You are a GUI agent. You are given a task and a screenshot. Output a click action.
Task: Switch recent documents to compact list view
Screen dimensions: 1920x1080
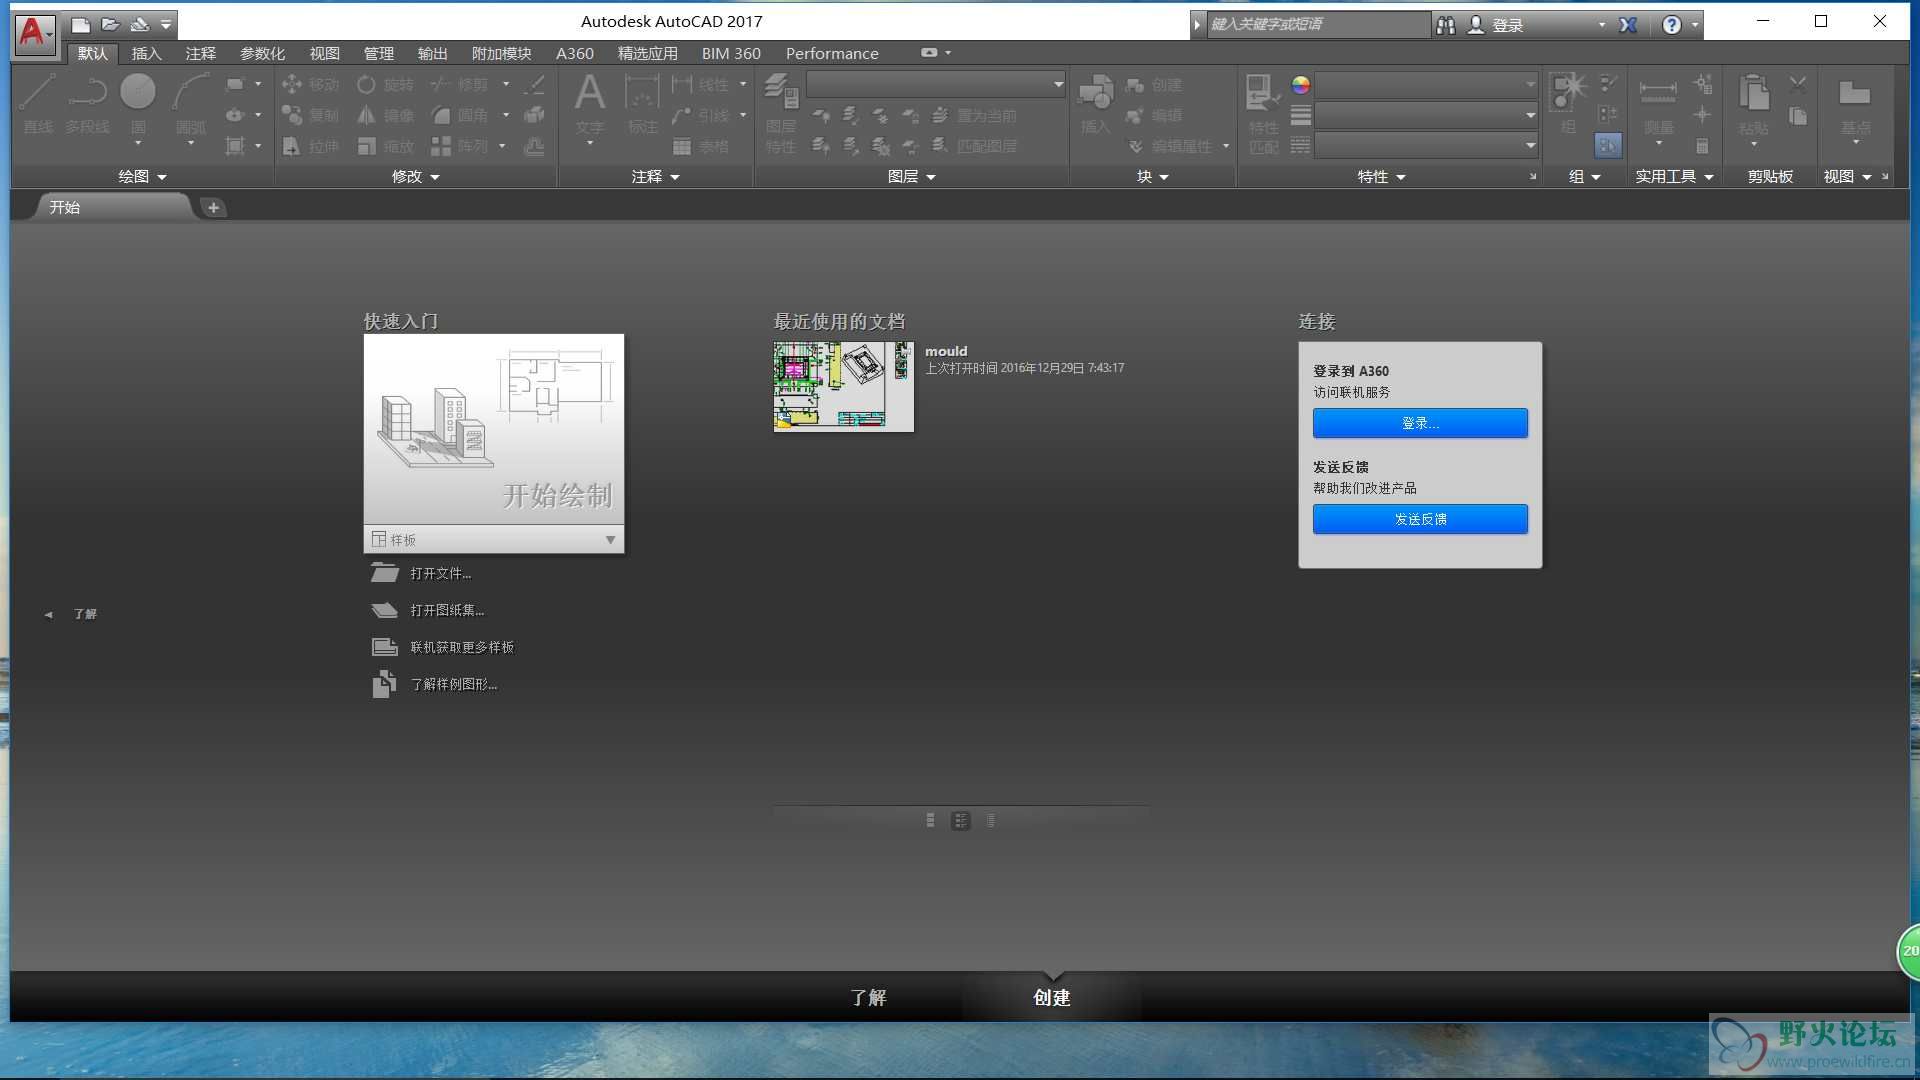930,820
